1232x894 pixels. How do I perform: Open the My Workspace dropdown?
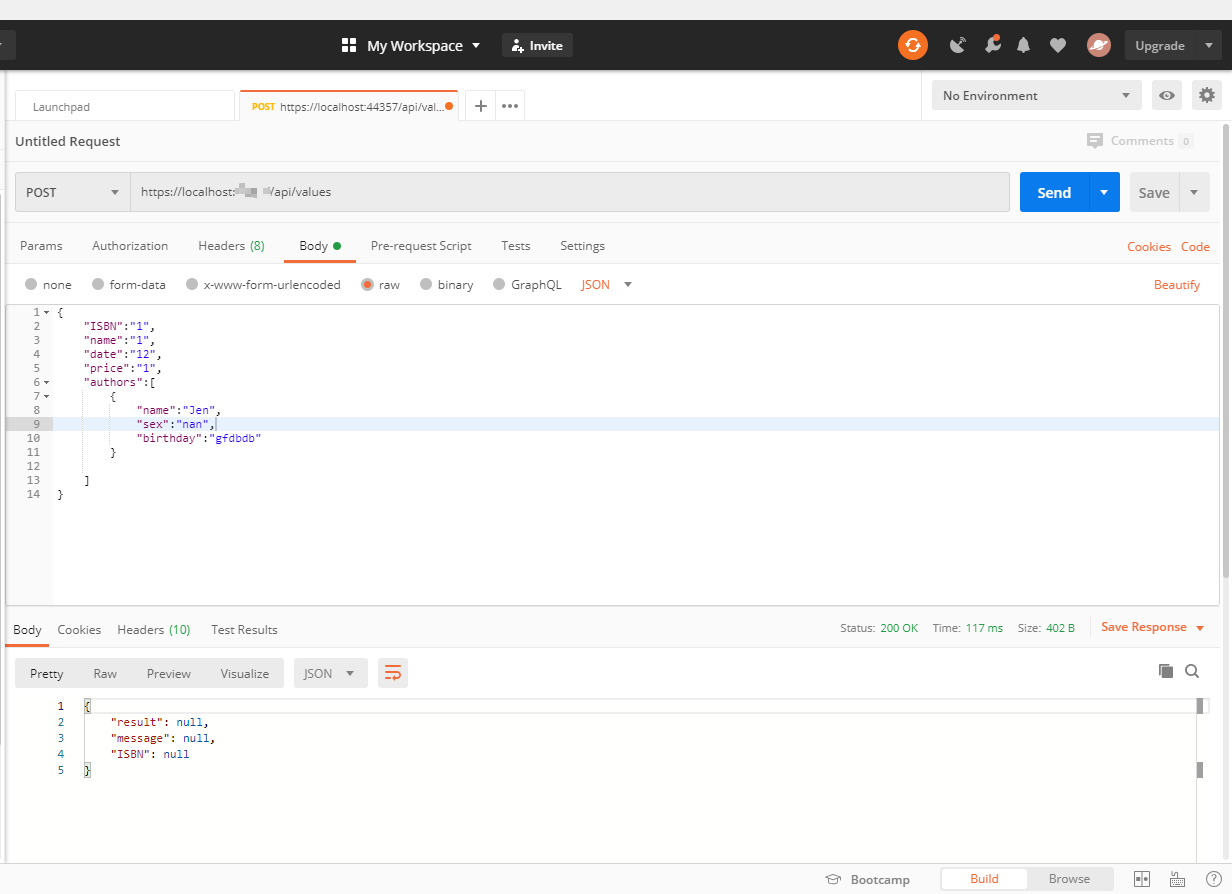click(x=423, y=45)
